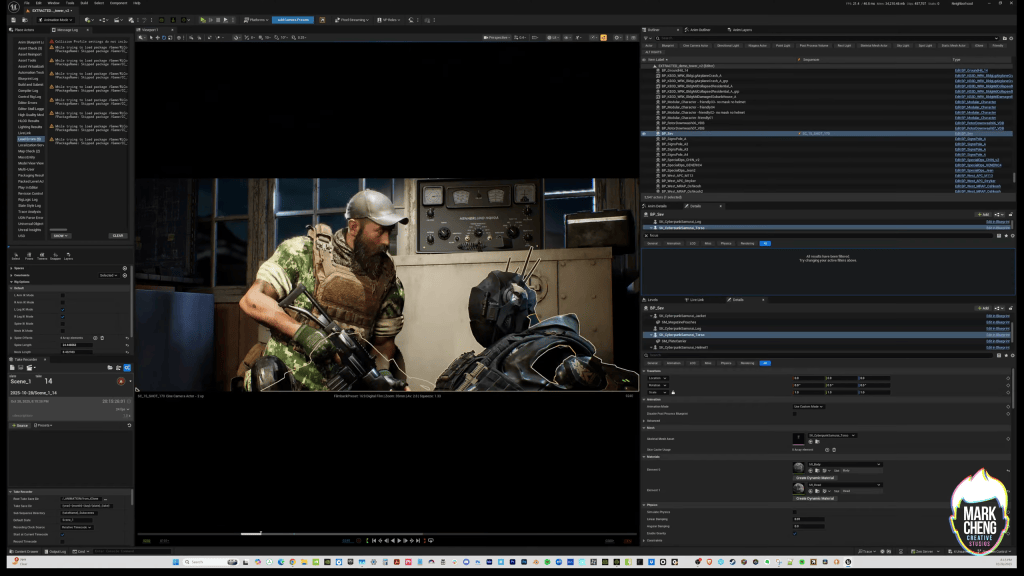Viewport: 1024px width, 576px height.
Task: Open the Recording Clock Source dropdown
Action: (x=76, y=527)
